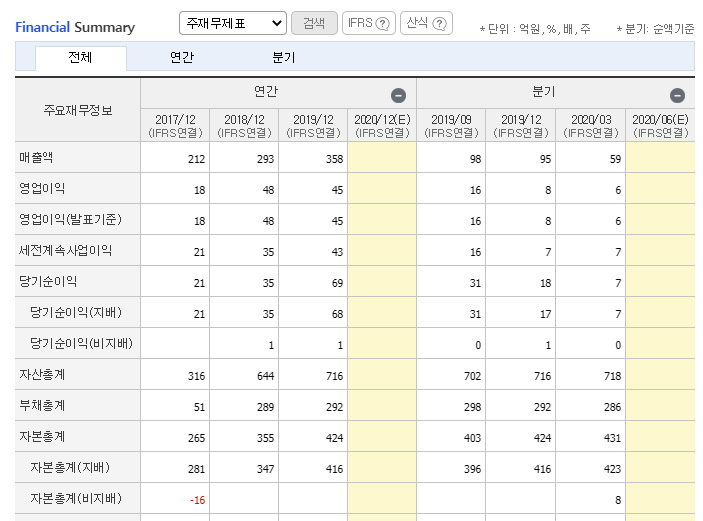The height and width of the screenshot is (521, 703).
Task: Click 당기순이익(지배) value 68
Action: 337,314
